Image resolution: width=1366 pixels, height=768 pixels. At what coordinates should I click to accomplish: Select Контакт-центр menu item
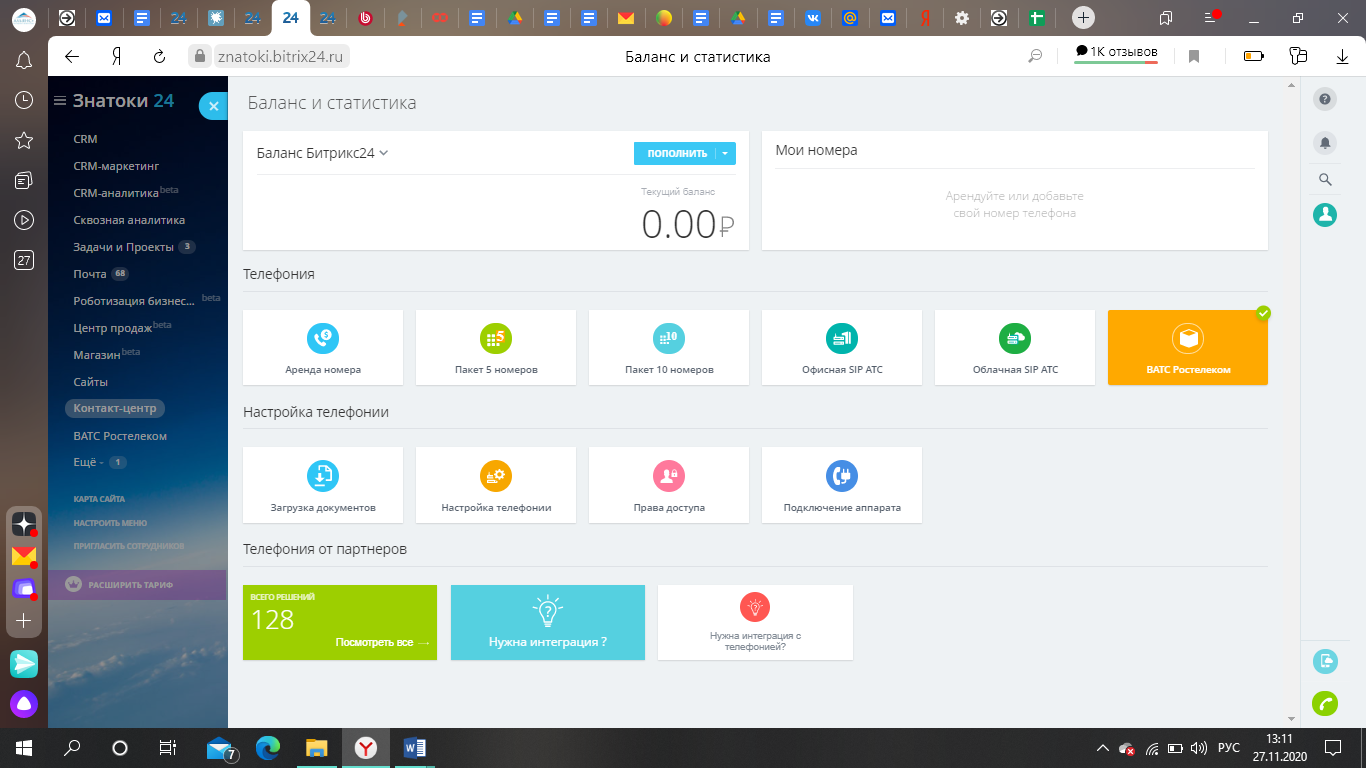(116, 408)
